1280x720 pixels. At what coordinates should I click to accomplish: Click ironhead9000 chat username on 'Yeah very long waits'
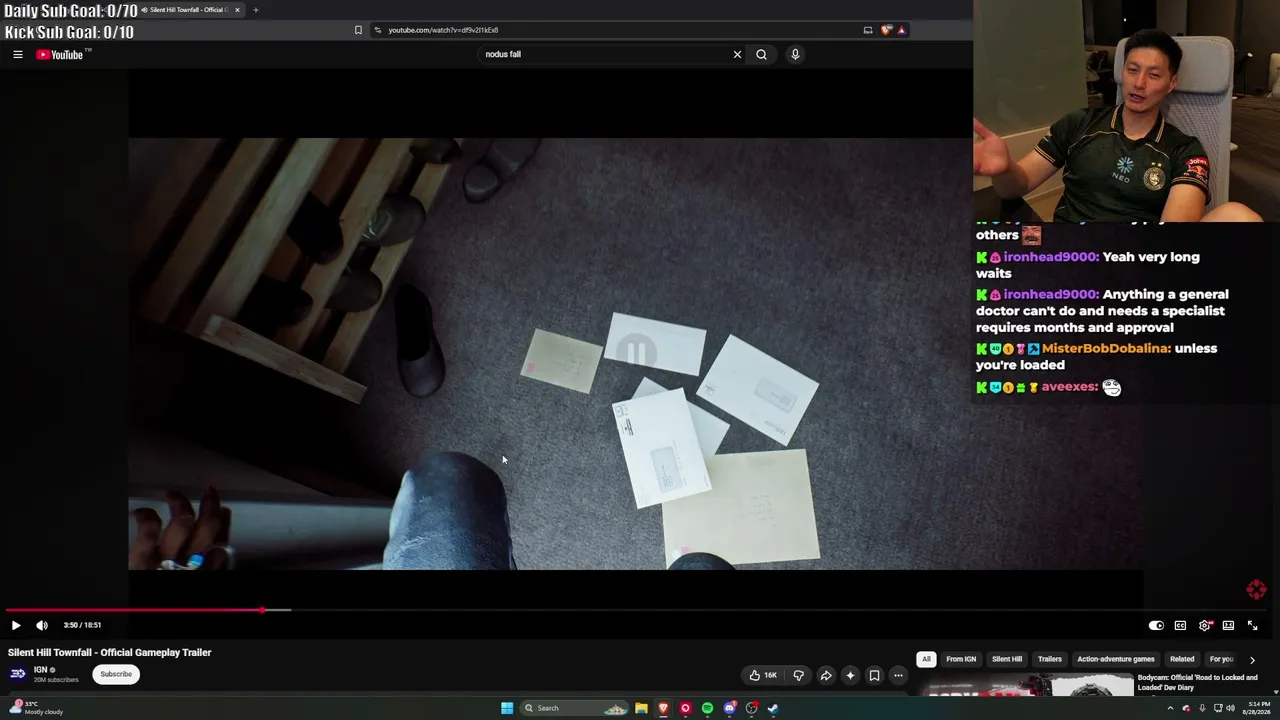tap(1049, 257)
